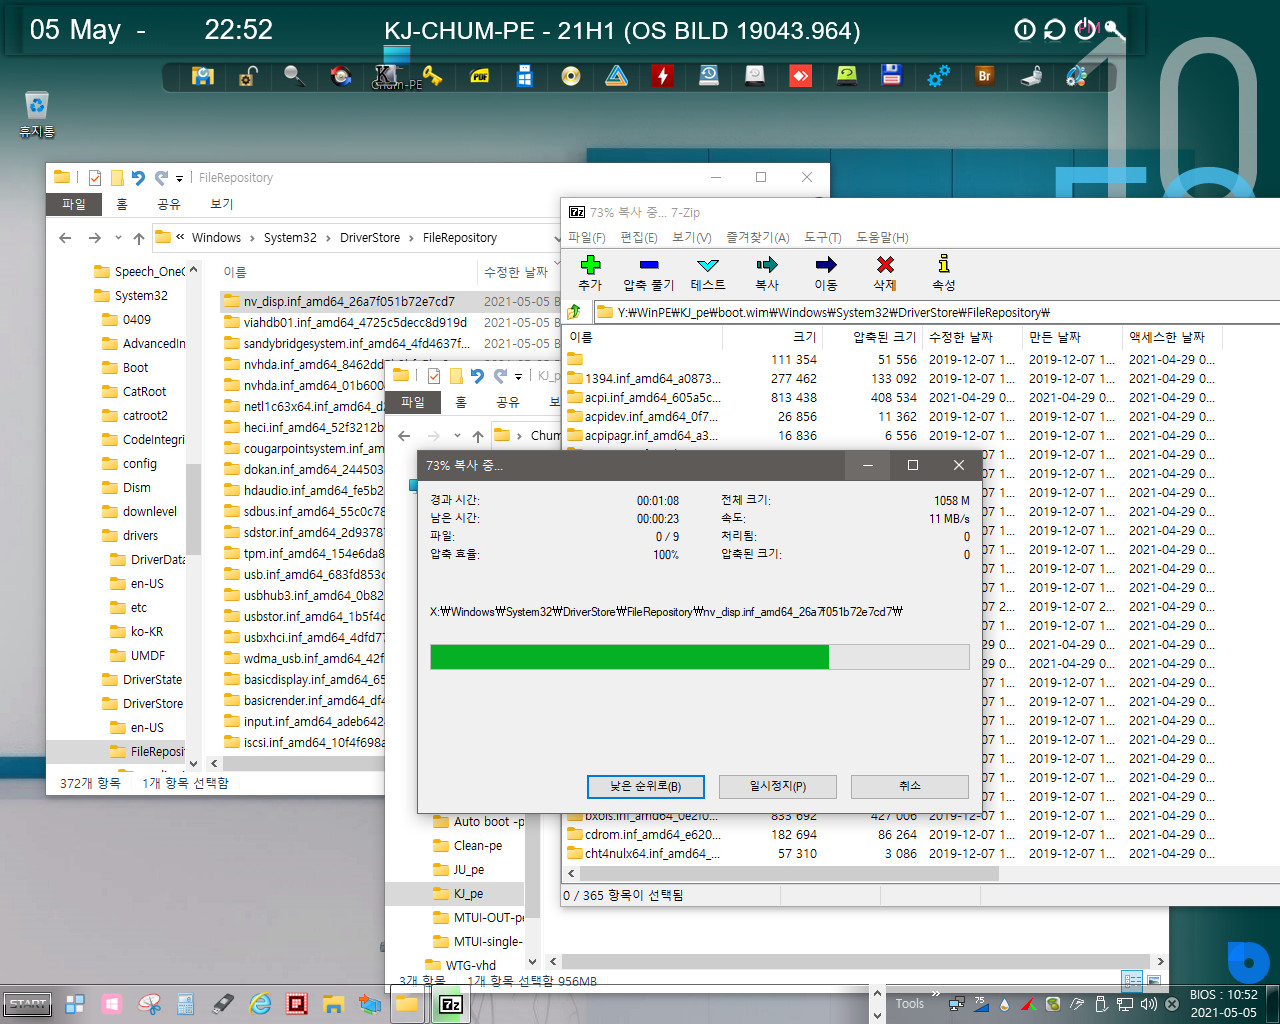
Task: Click the START button on the taskbar
Action: [x=28, y=1004]
